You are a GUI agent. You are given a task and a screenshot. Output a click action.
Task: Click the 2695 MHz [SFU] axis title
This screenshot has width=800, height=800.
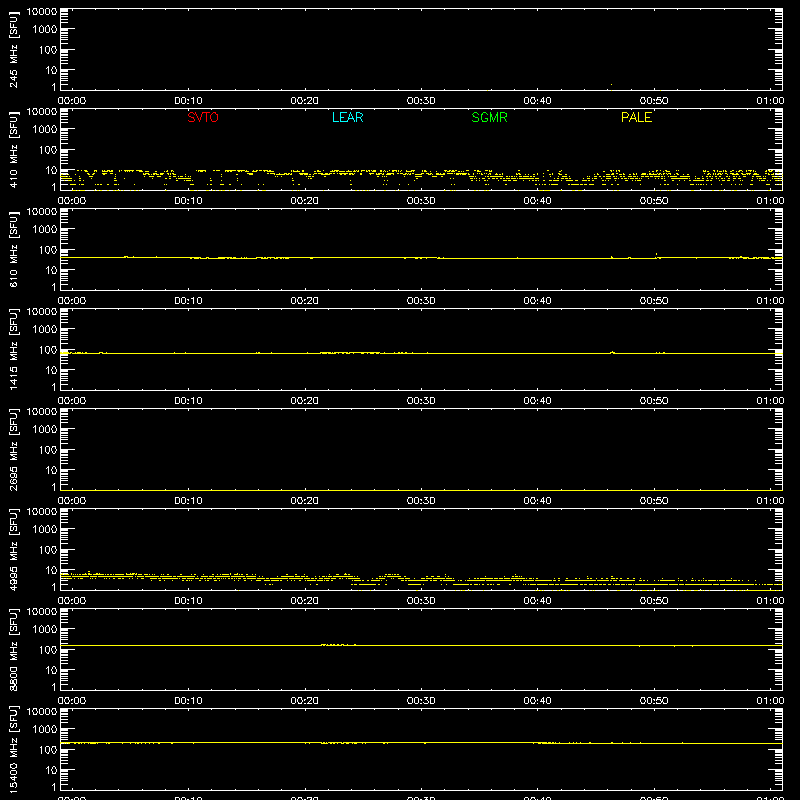point(13,450)
